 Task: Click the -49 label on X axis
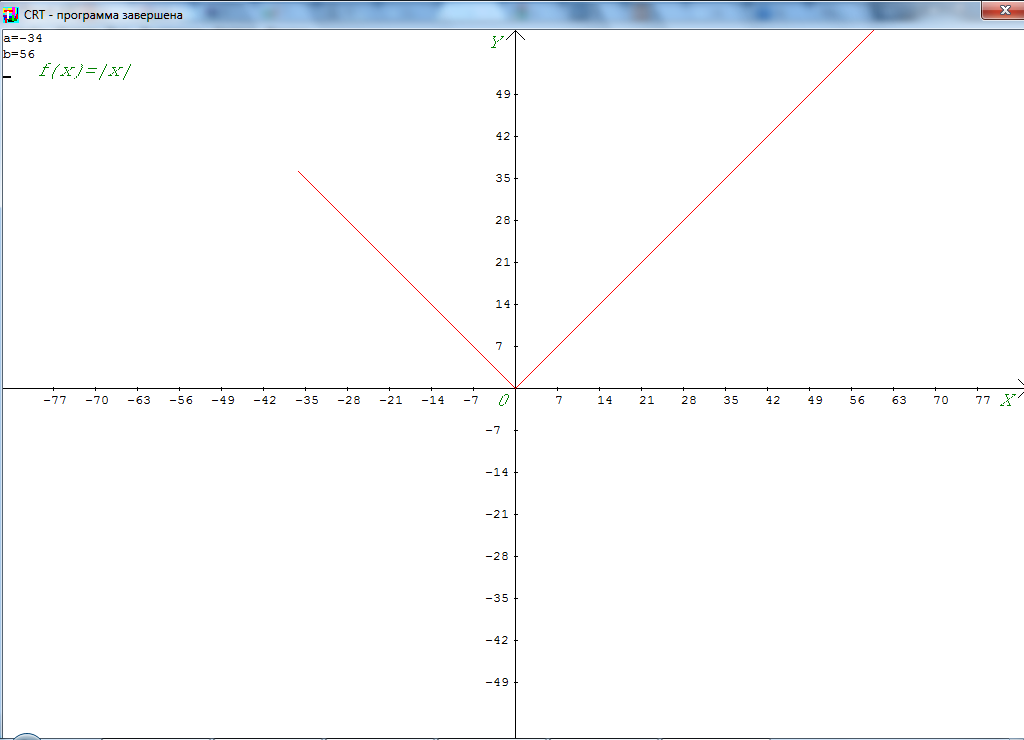tap(223, 400)
